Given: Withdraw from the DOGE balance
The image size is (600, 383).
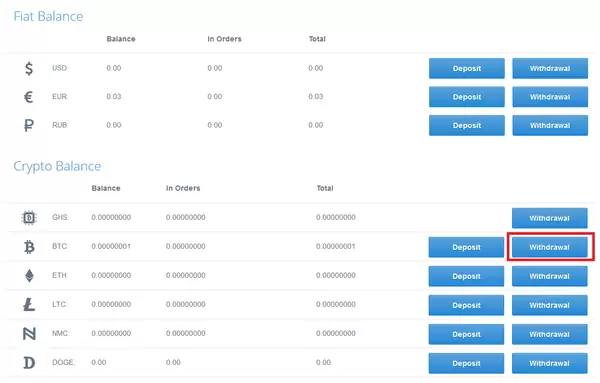Looking at the screenshot, I should point(549,363).
